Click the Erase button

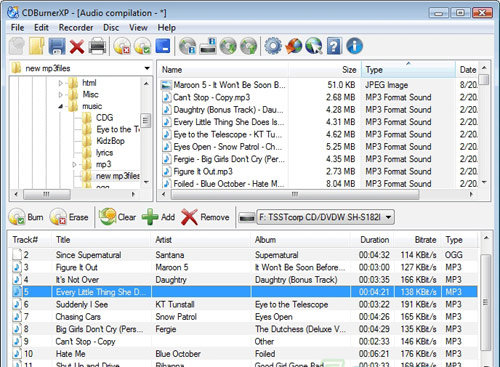coord(69,217)
